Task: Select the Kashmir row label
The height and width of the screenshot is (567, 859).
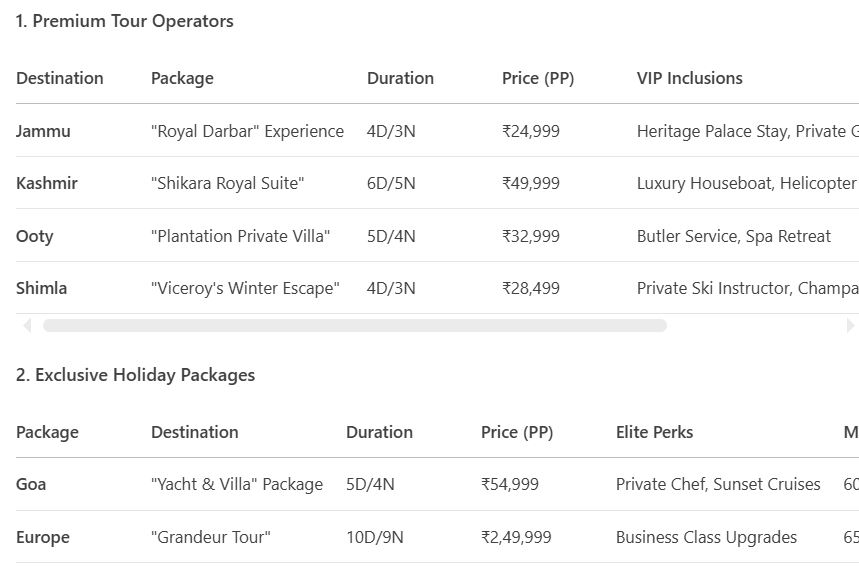Action: [47, 183]
